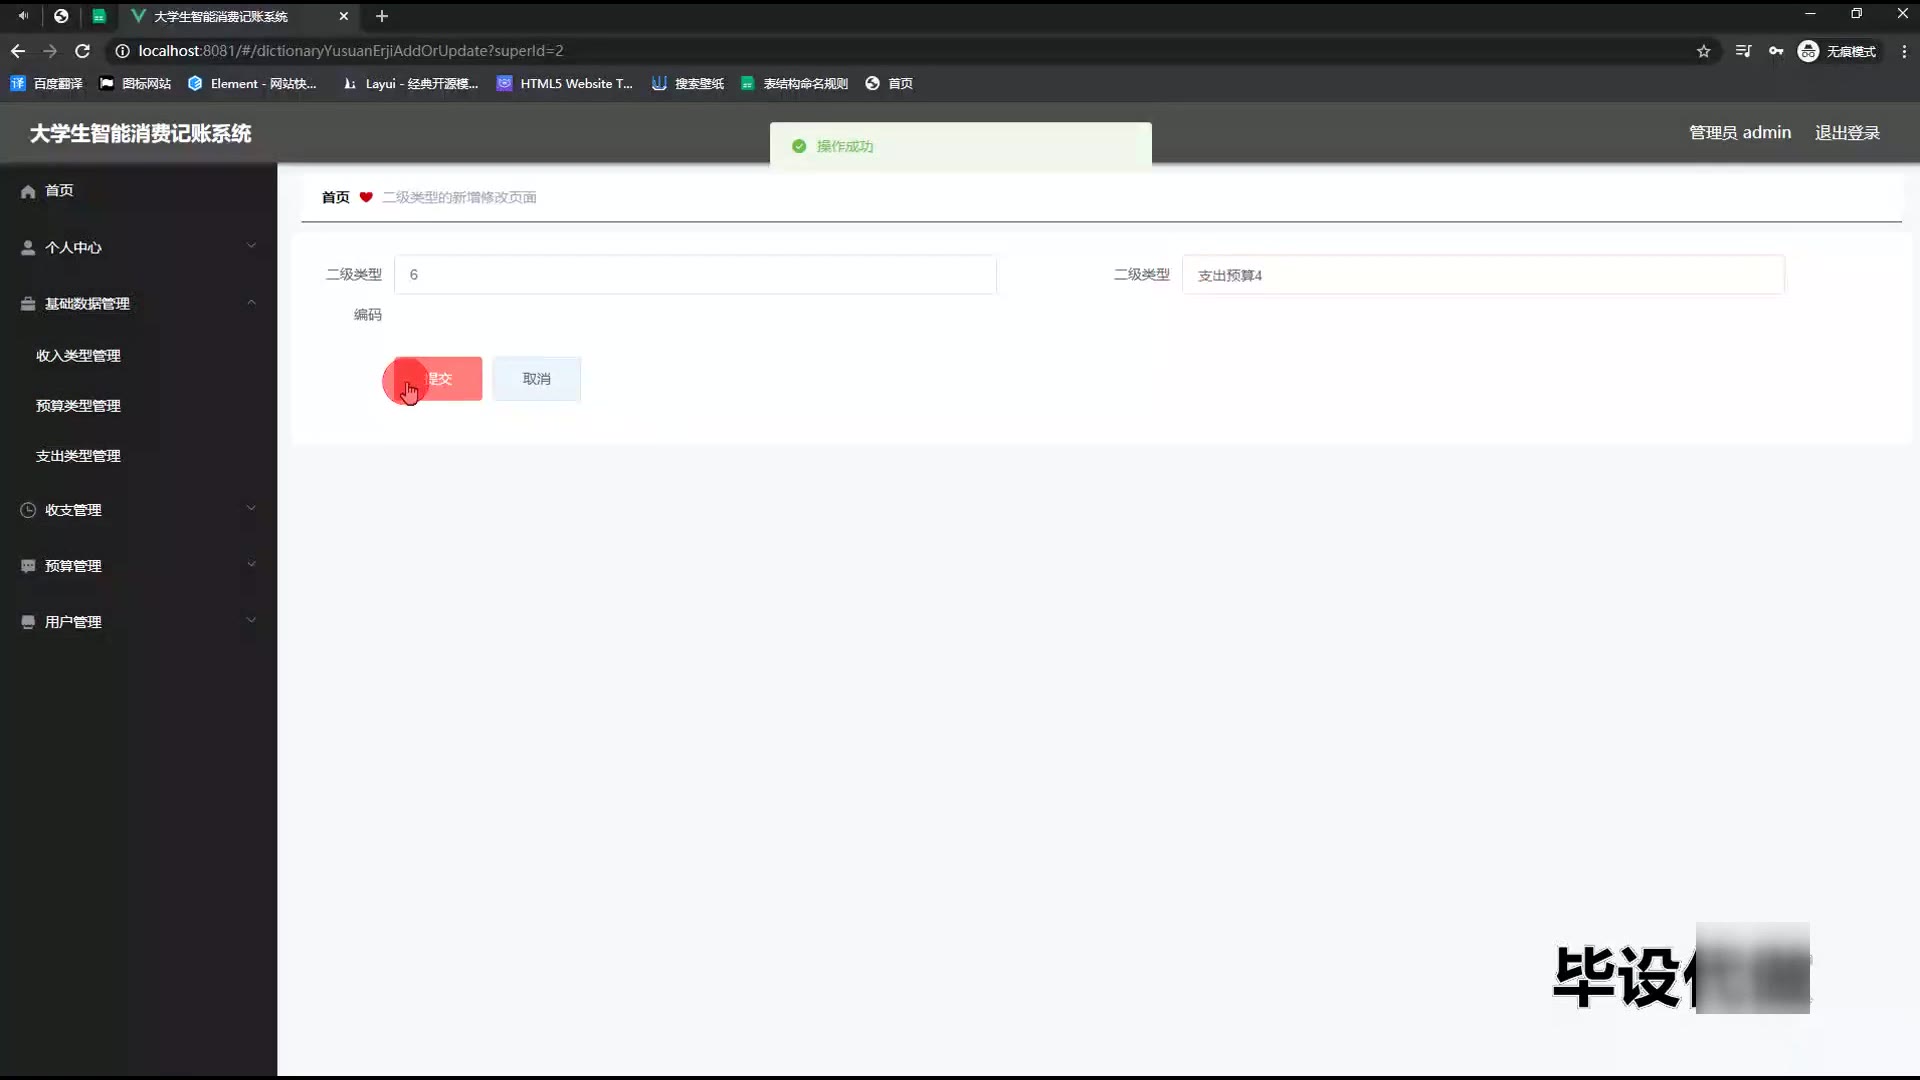The width and height of the screenshot is (1920, 1080).
Task: Go back with the browser back arrow
Action: 18,51
